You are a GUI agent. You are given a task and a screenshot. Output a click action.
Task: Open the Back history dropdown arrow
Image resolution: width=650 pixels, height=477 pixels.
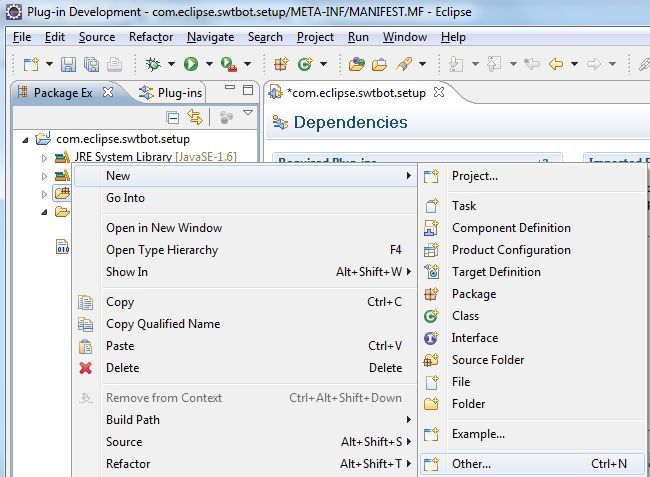(575, 64)
